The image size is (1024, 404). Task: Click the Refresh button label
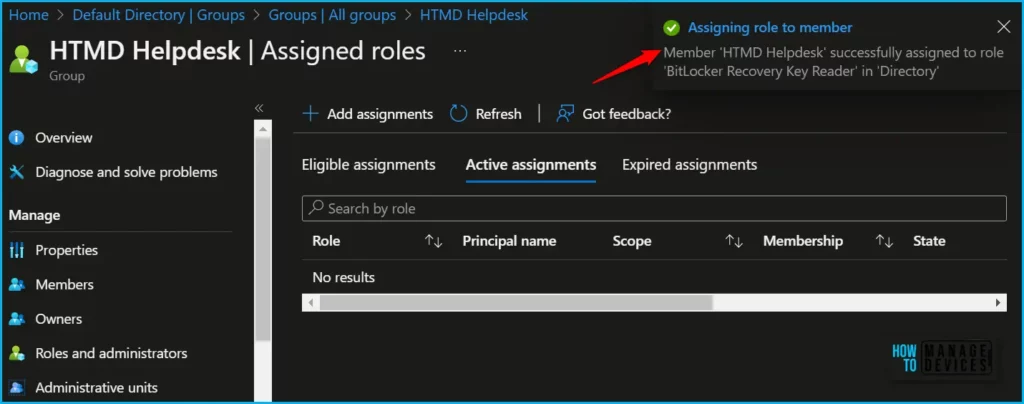(498, 114)
